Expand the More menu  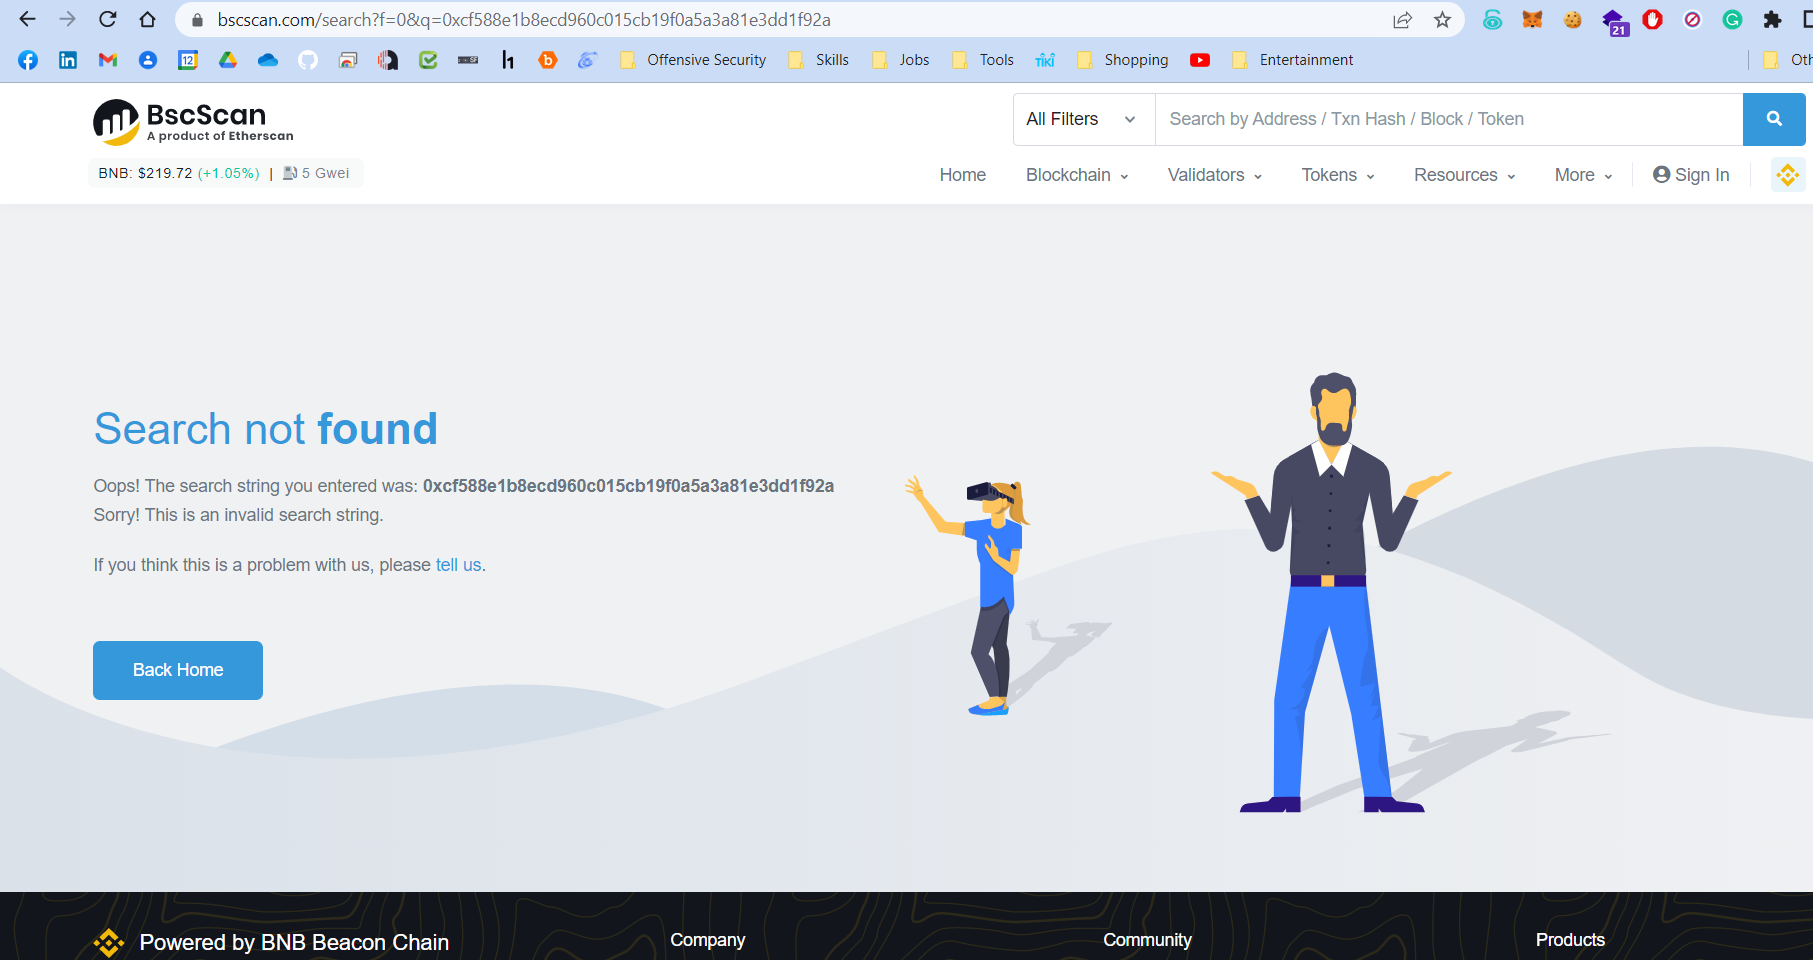coord(1584,175)
